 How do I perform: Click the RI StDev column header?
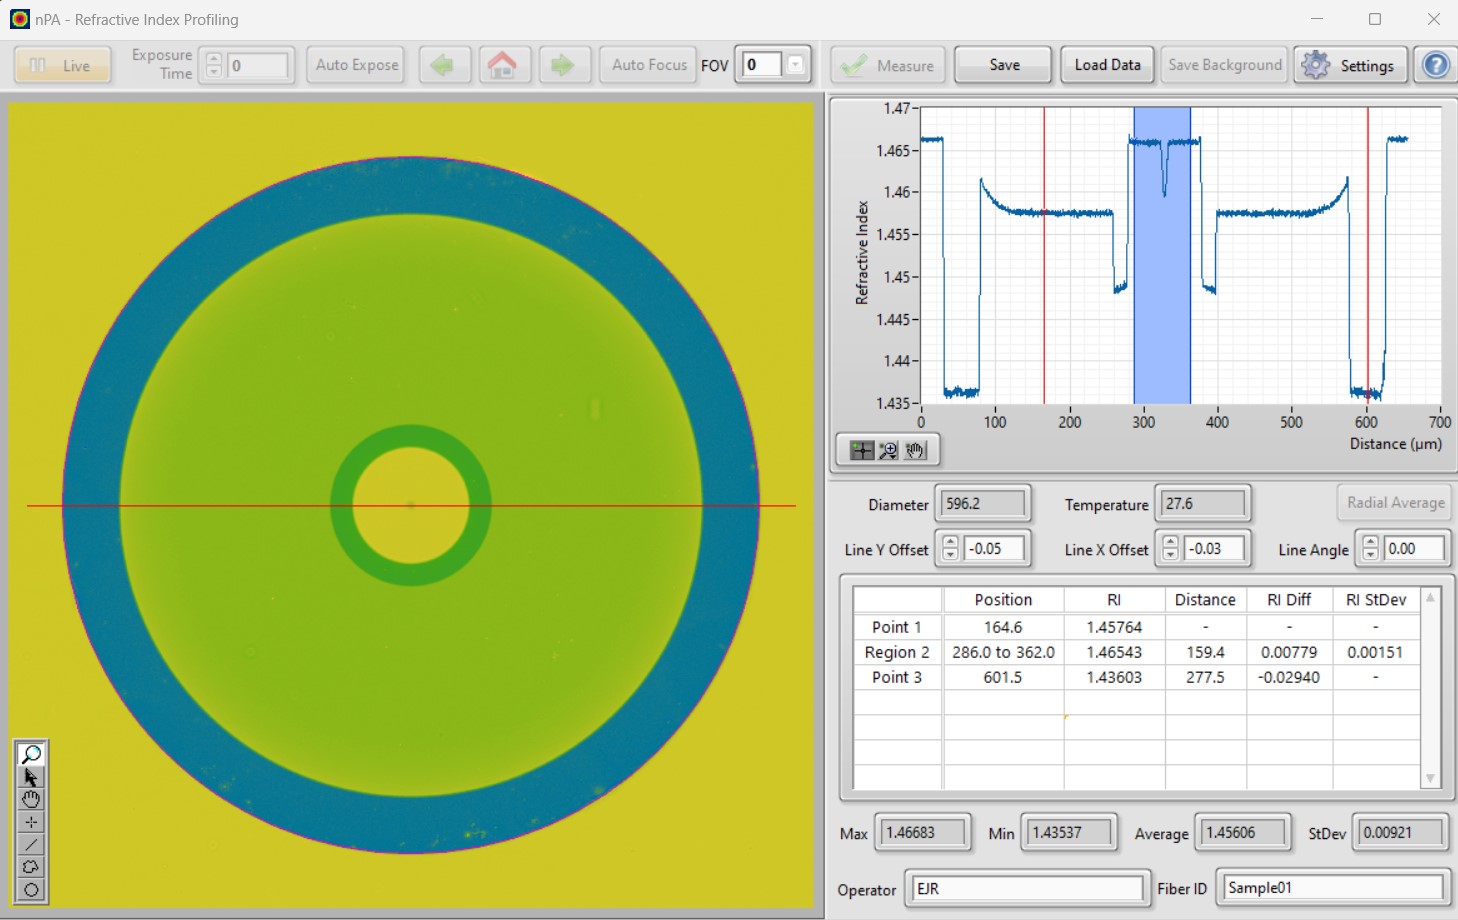(1376, 600)
